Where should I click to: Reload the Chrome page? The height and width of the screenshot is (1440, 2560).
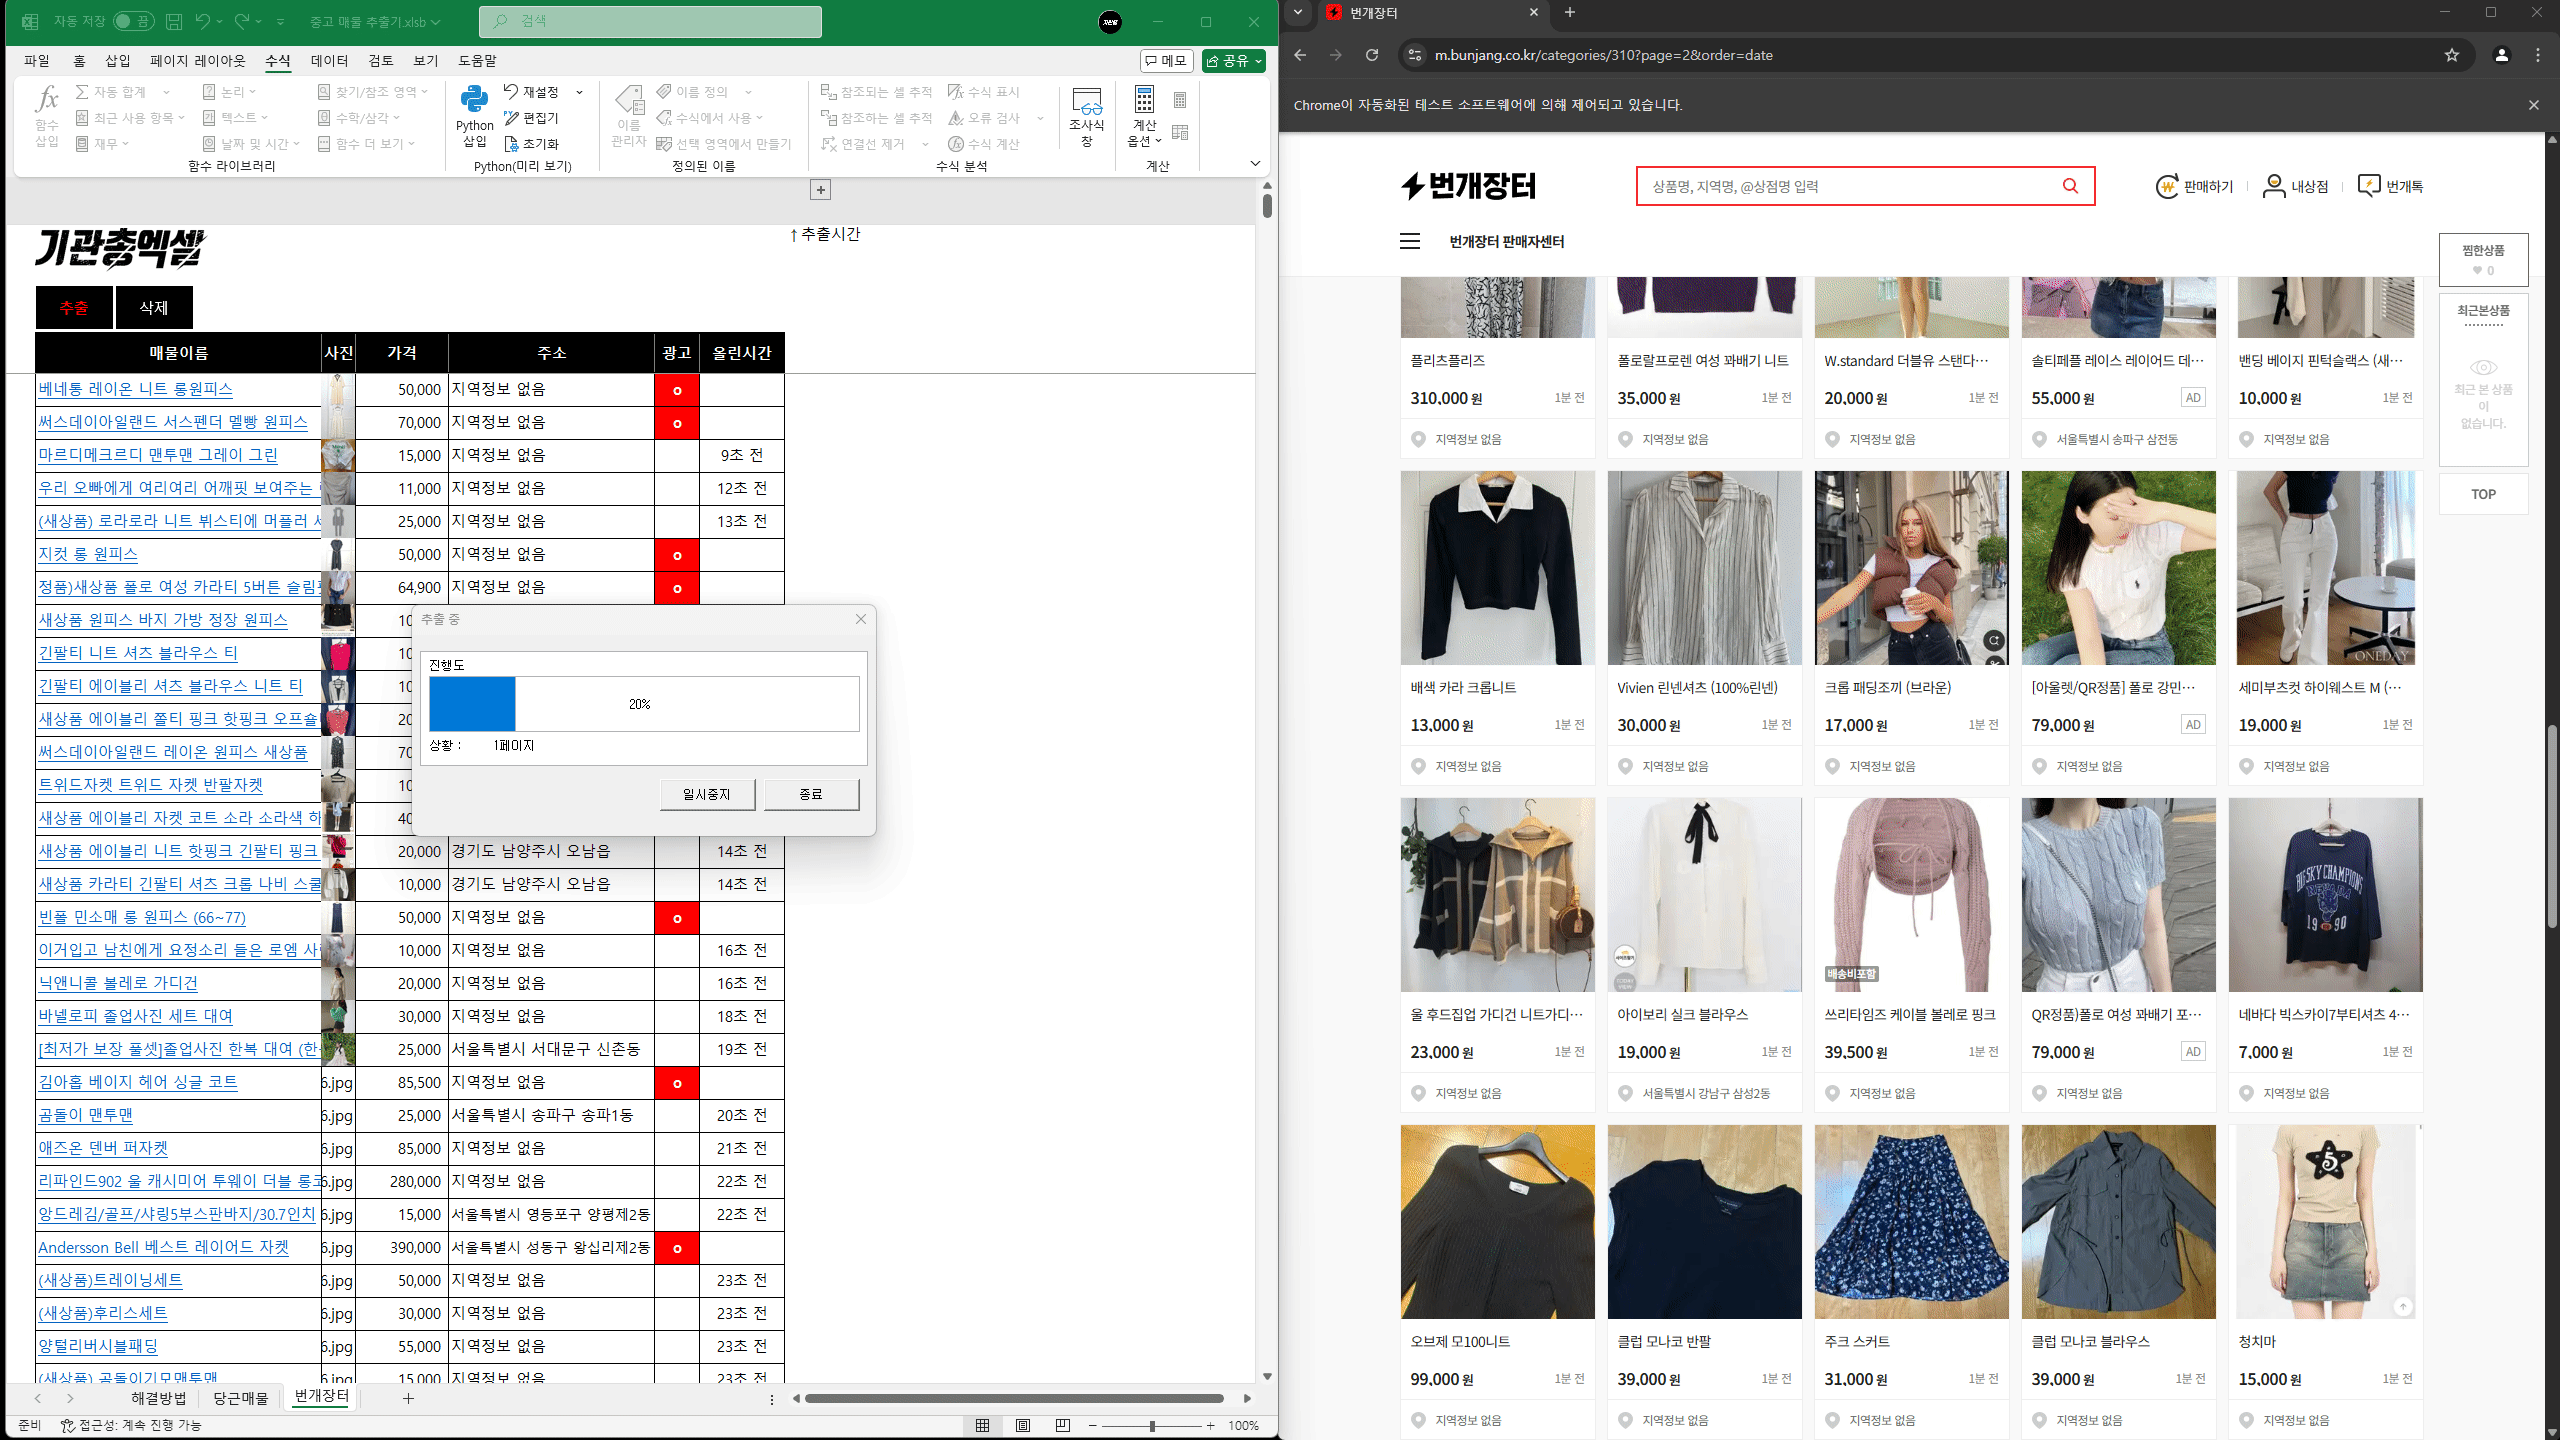pos(1372,55)
